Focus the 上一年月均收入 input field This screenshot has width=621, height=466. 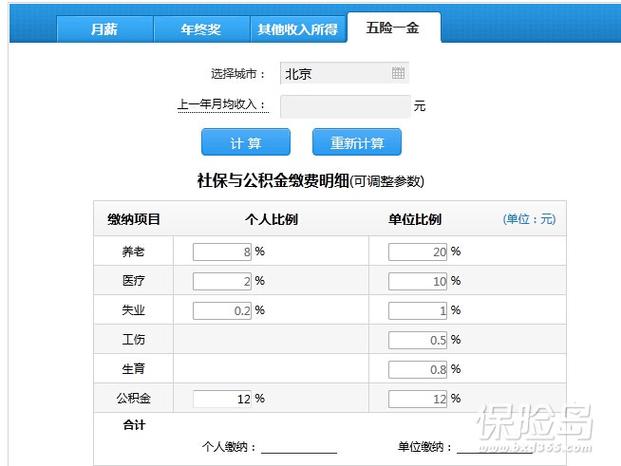[345, 106]
